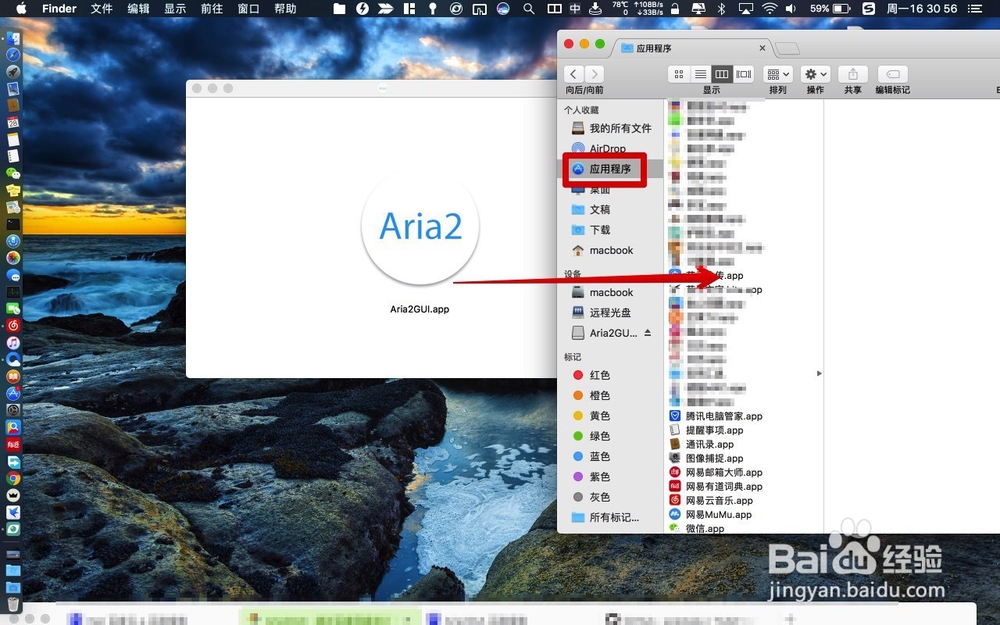Open Notification Center from the menu bar
Image resolution: width=1000 pixels, height=625 pixels.
(974, 8)
